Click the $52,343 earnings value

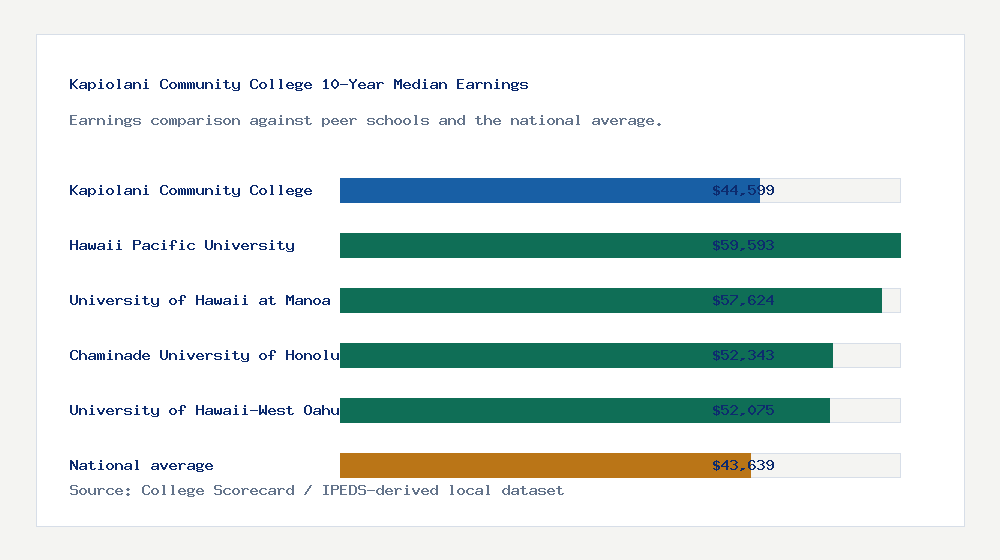pyautogui.click(x=743, y=355)
